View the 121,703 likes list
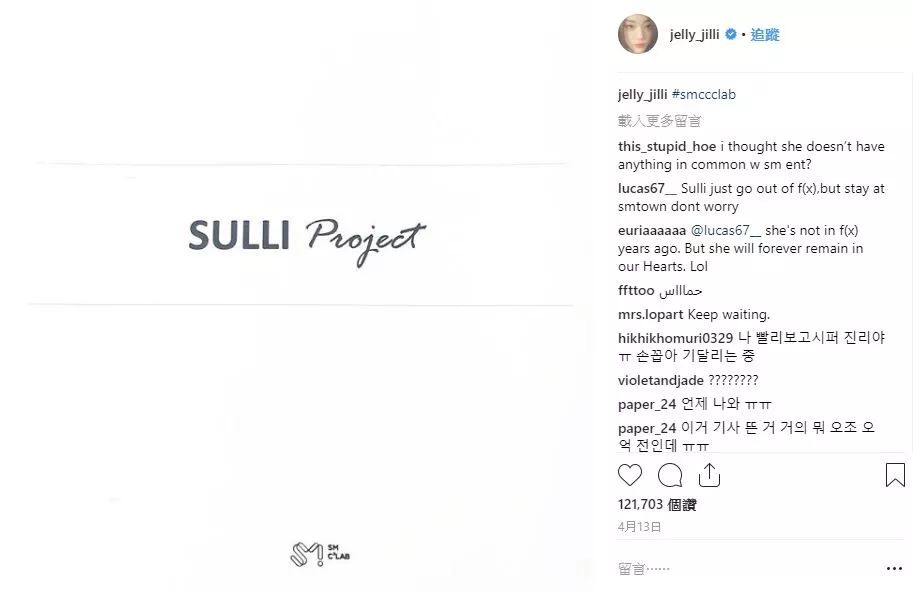 [657, 504]
